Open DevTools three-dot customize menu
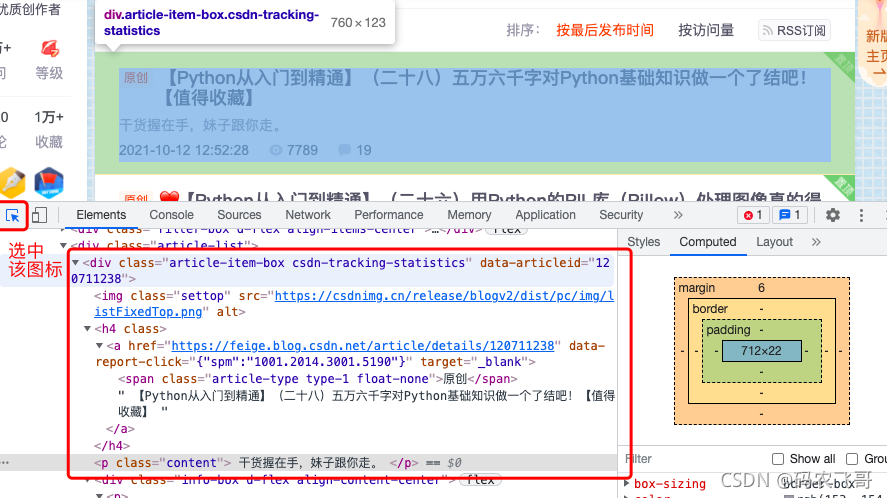The image size is (887, 498). (x=861, y=215)
